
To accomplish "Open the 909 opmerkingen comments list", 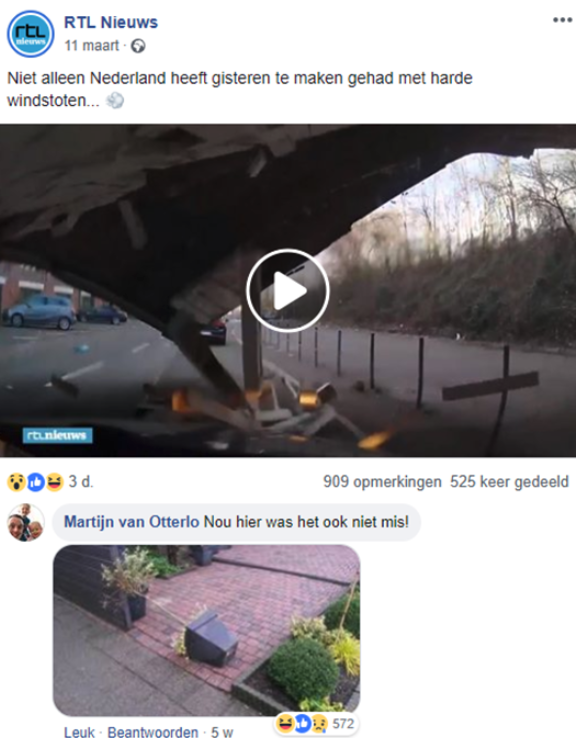I will [x=382, y=482].
